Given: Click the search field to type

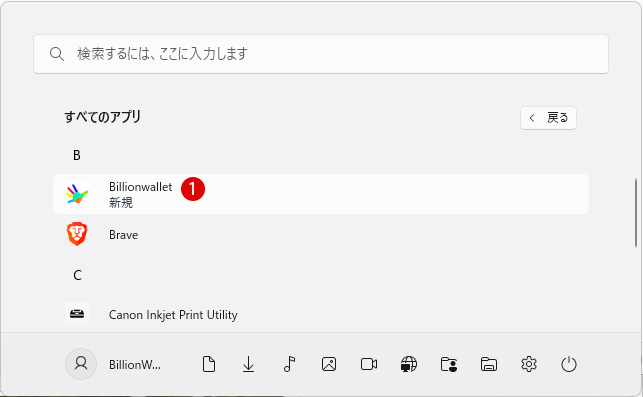Looking at the screenshot, I should click(x=321, y=54).
